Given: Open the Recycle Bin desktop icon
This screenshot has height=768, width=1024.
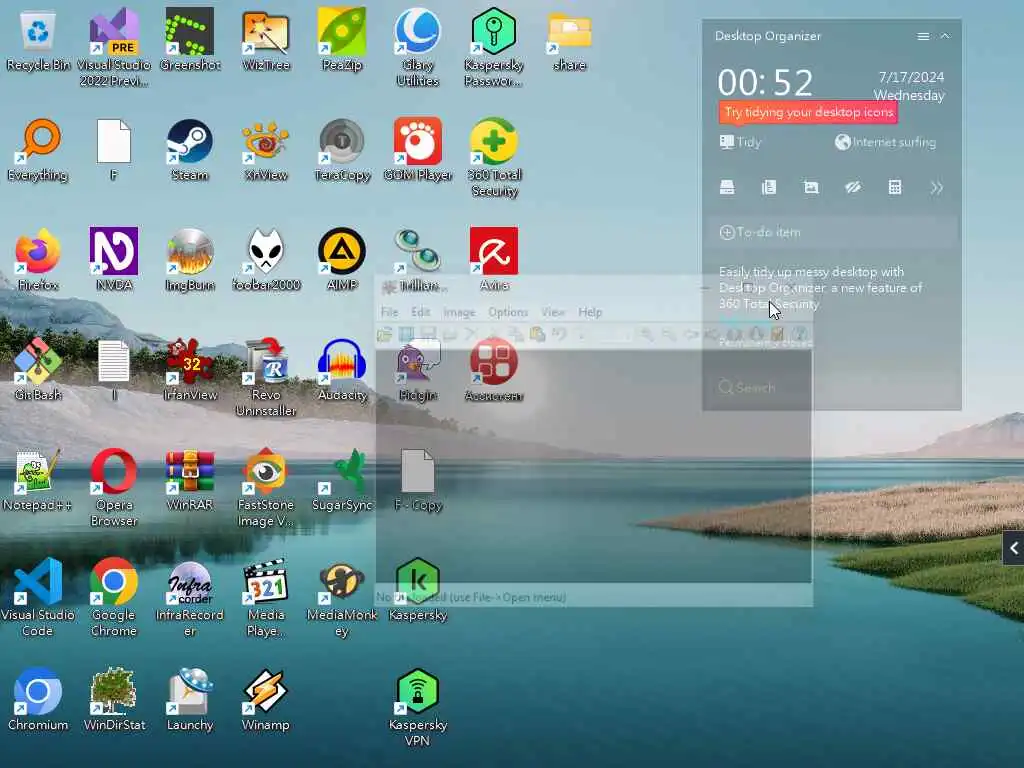Looking at the screenshot, I should click(x=38, y=40).
